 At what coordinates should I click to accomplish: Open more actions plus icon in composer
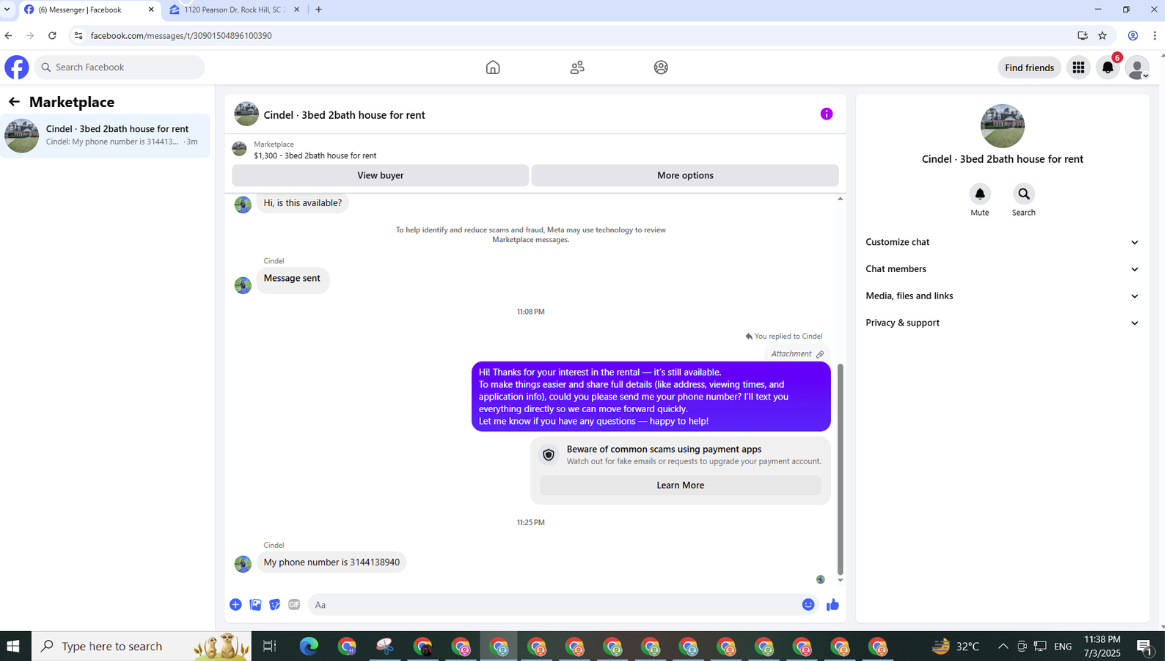coord(236,605)
